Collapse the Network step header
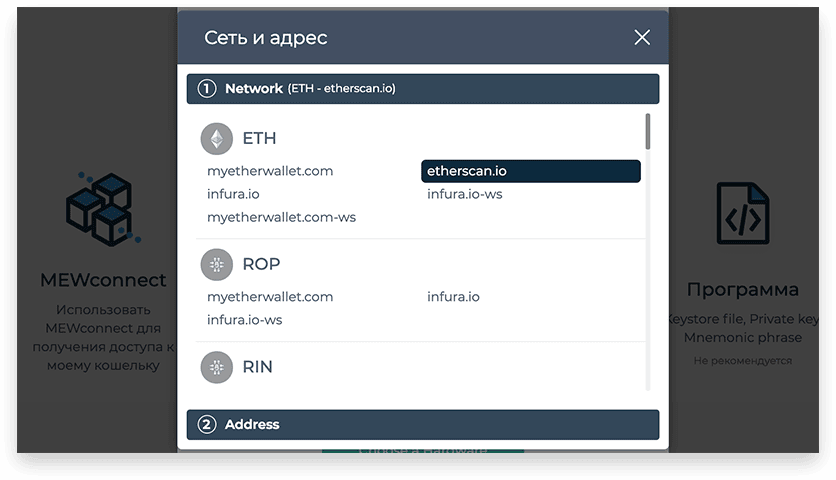Viewport: 836px width, 480px height. click(423, 89)
